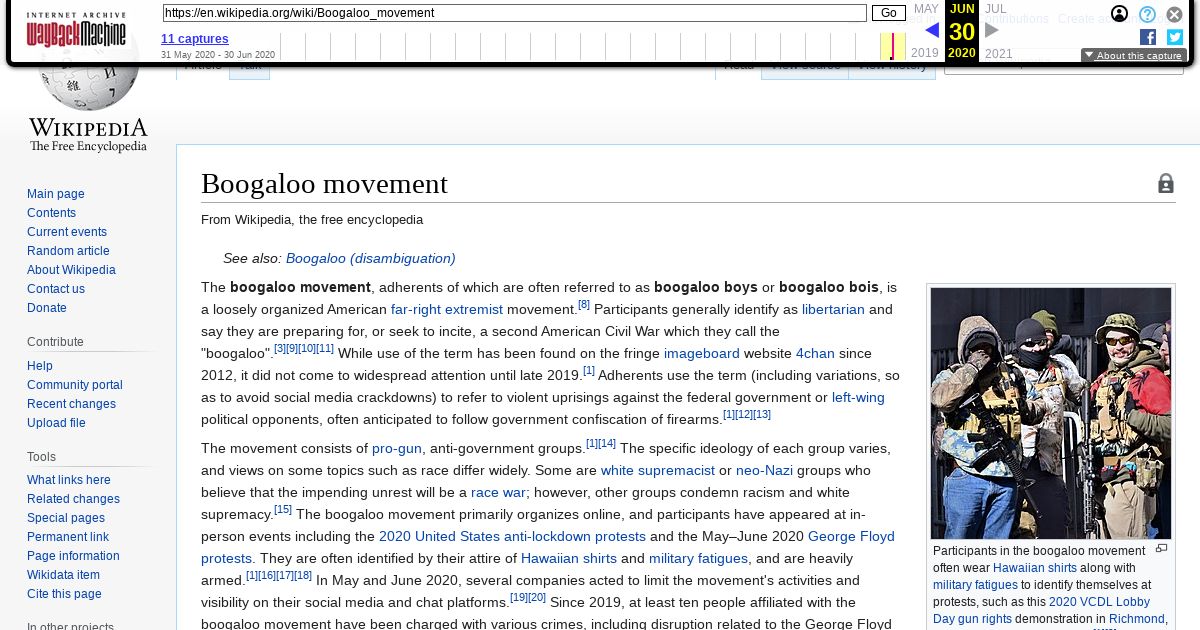This screenshot has height=630, width=1200.
Task: Go to previous capture with blue arrow
Action: (x=931, y=30)
